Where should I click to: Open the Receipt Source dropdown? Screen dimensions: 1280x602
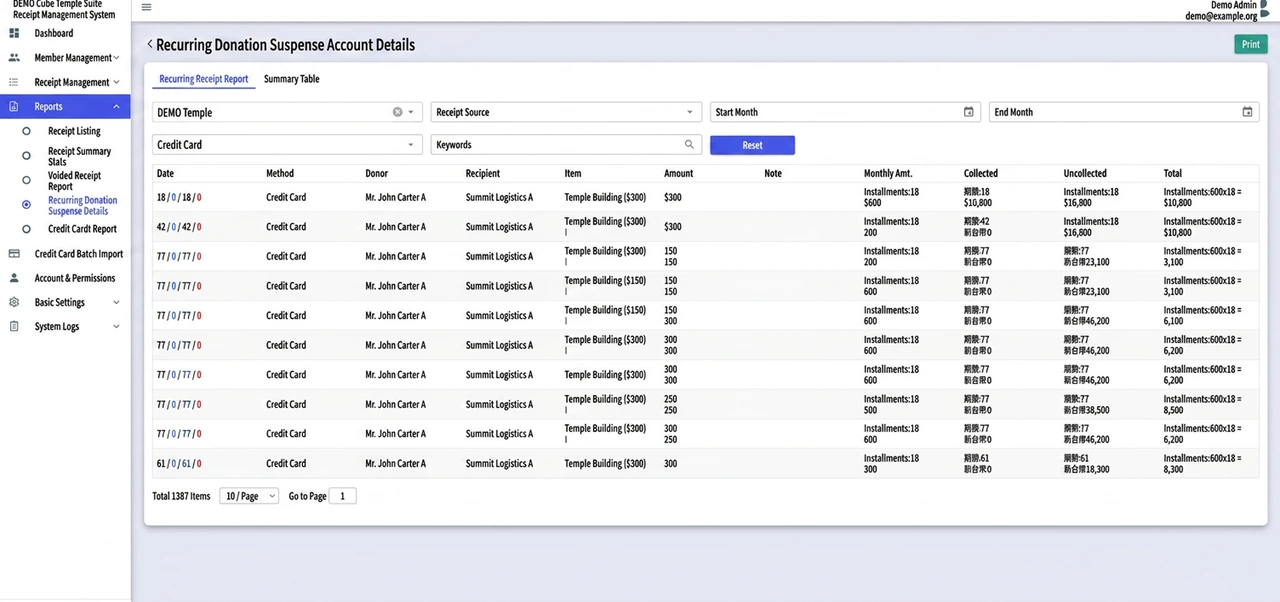pyautogui.click(x=564, y=112)
